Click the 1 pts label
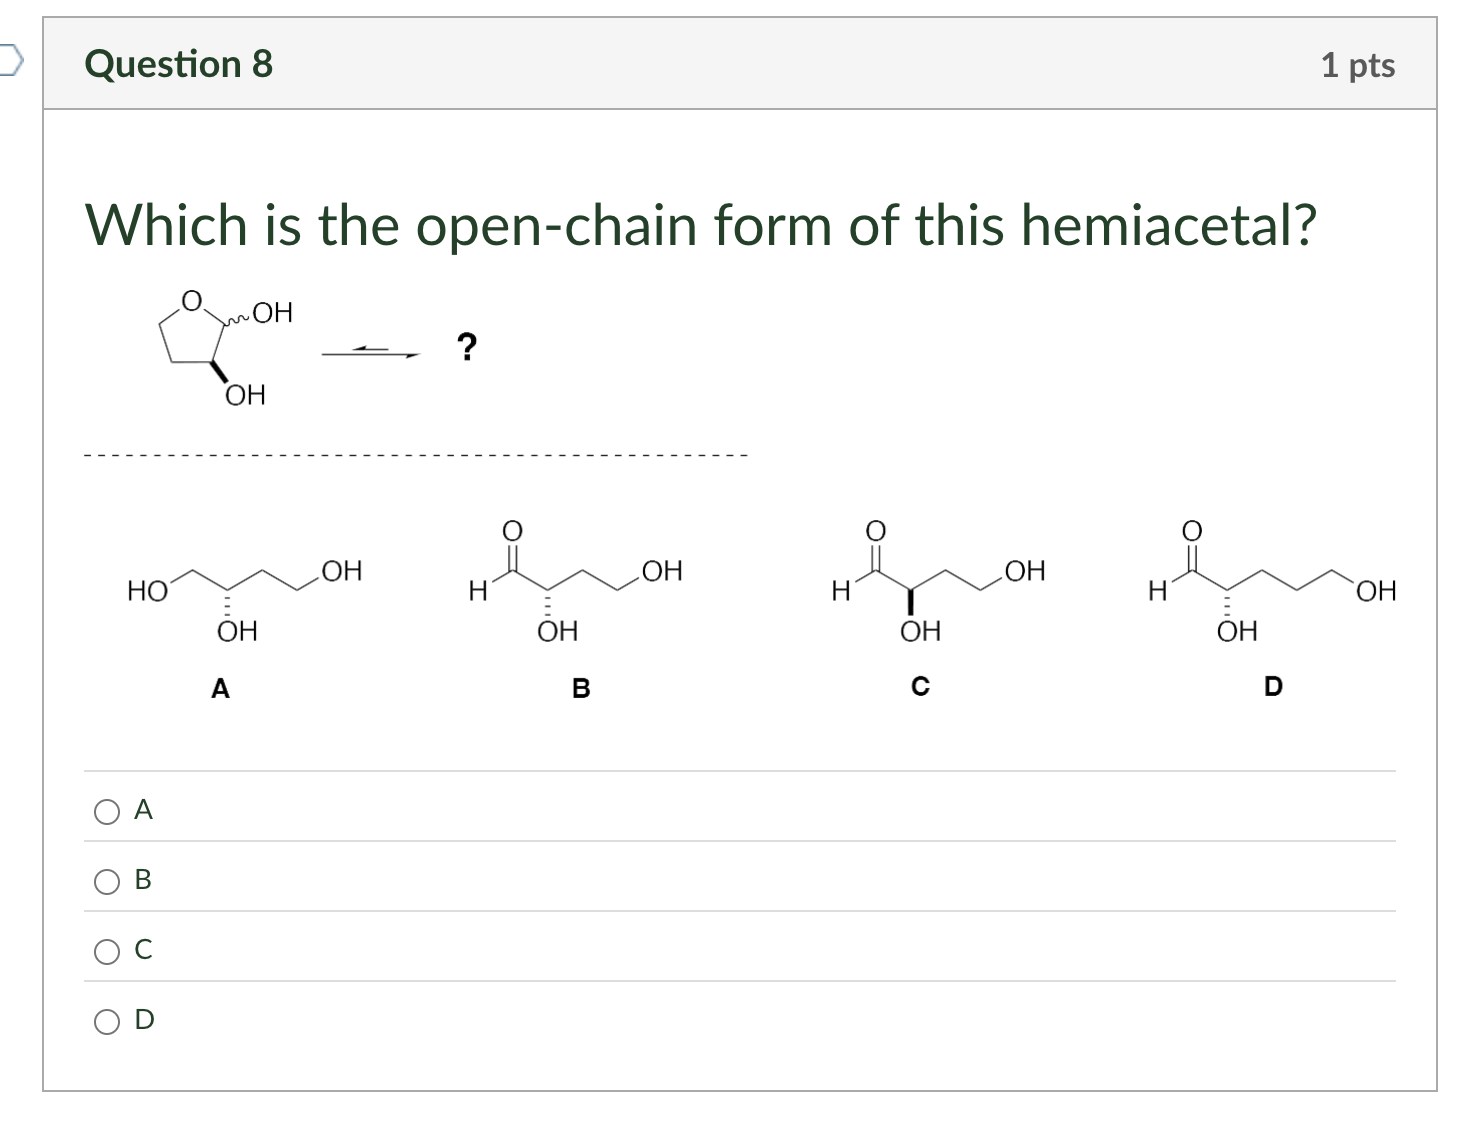1474x1124 pixels. 1358,65
